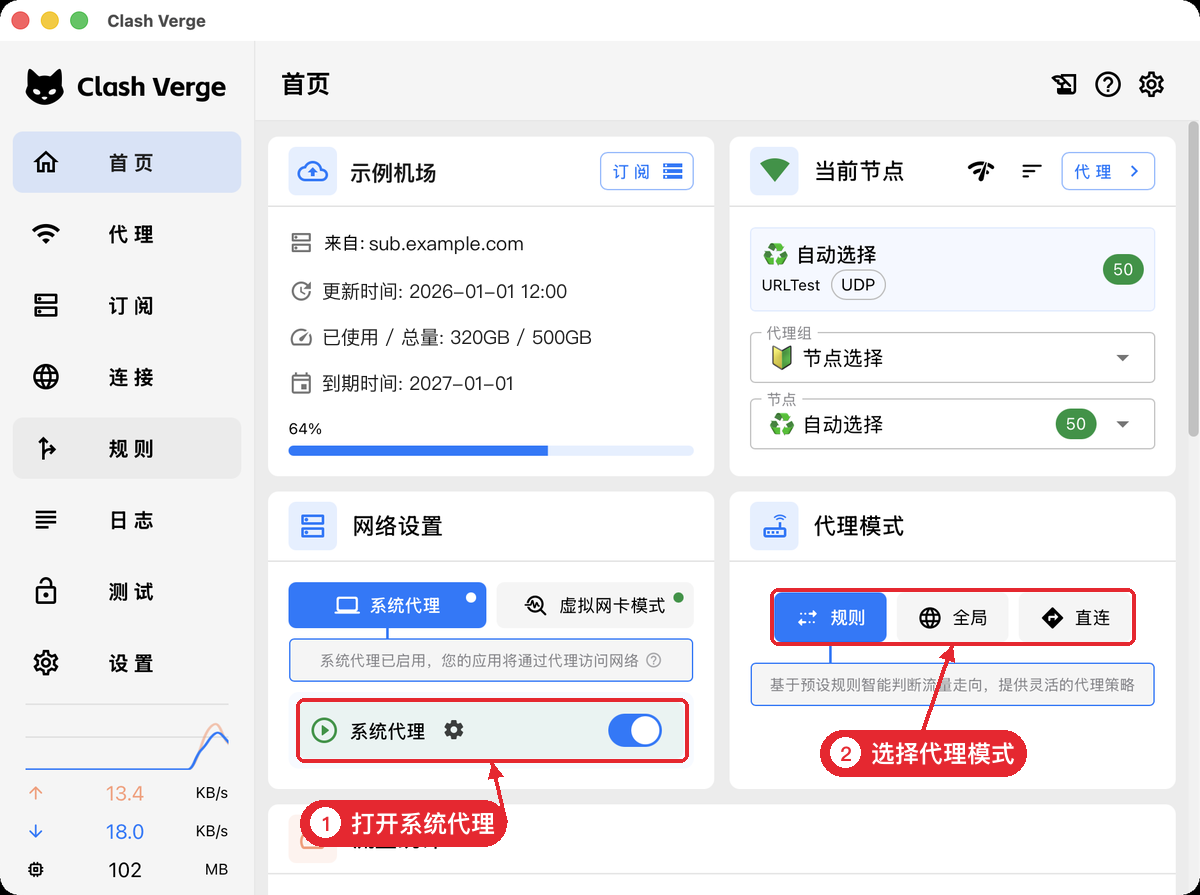Viewport: 1200px width, 895px height.
Task: Open the 测试 test page
Action: pyautogui.click(x=127, y=591)
